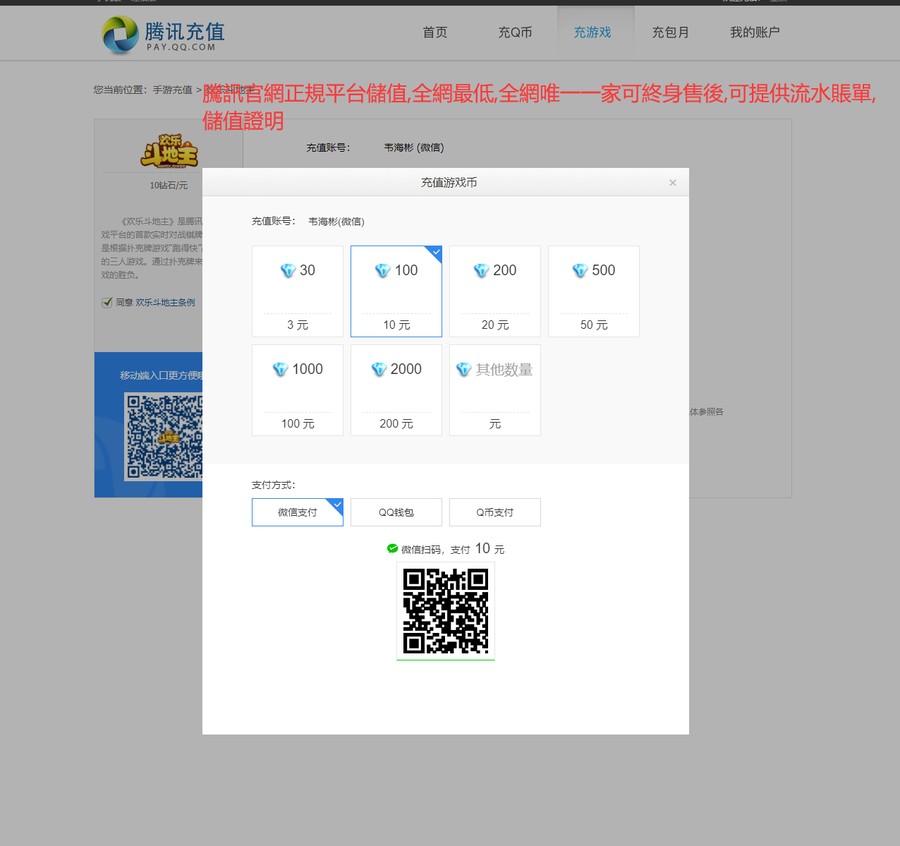The width and height of the screenshot is (900, 846).
Task: Choose Q币支付 payment method
Action: (495, 512)
